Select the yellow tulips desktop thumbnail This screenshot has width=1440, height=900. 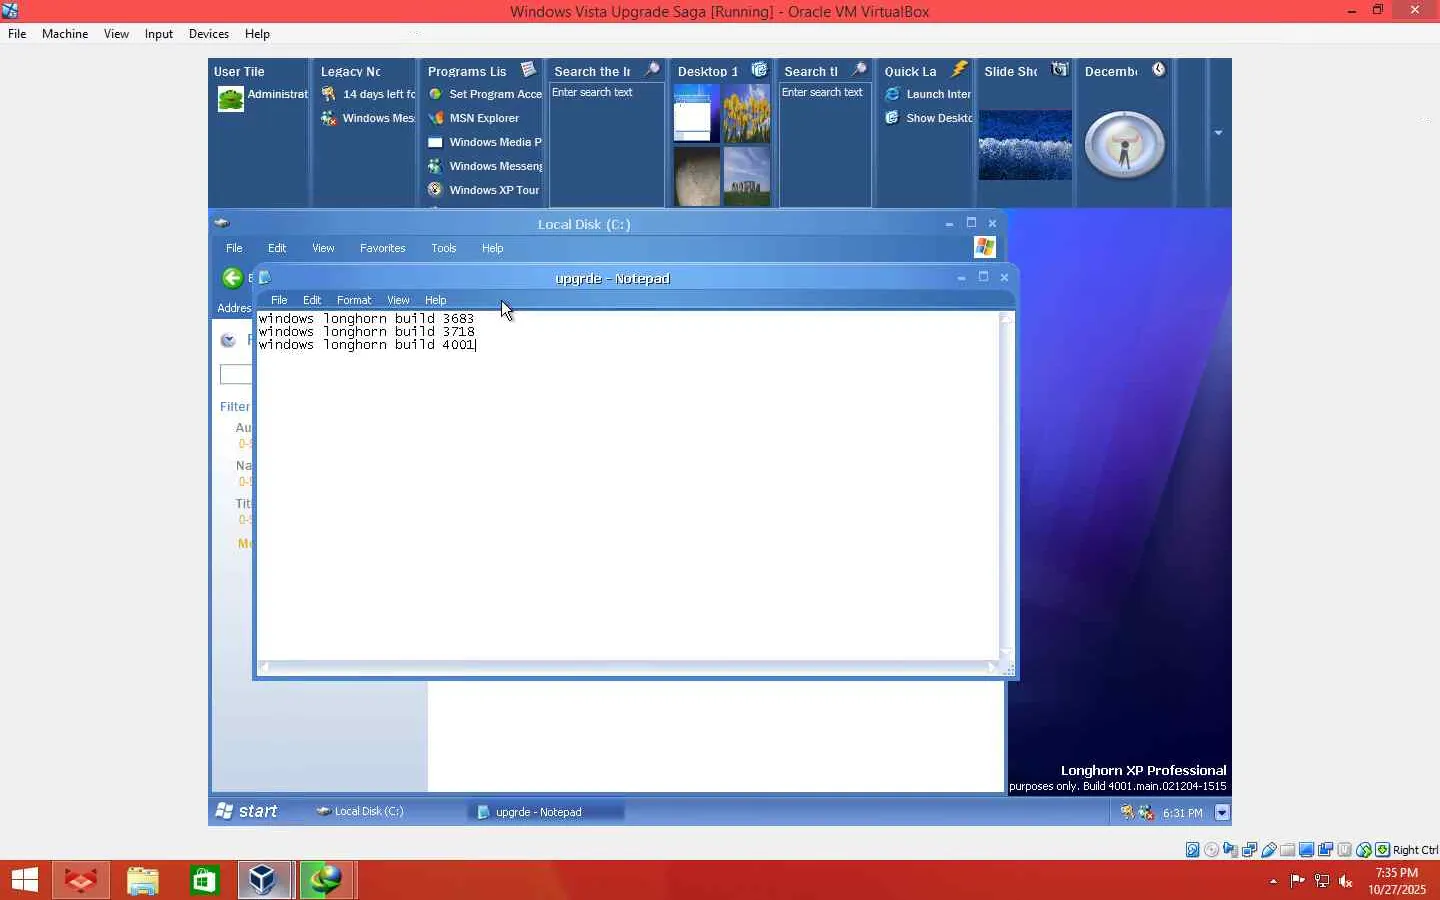747,113
